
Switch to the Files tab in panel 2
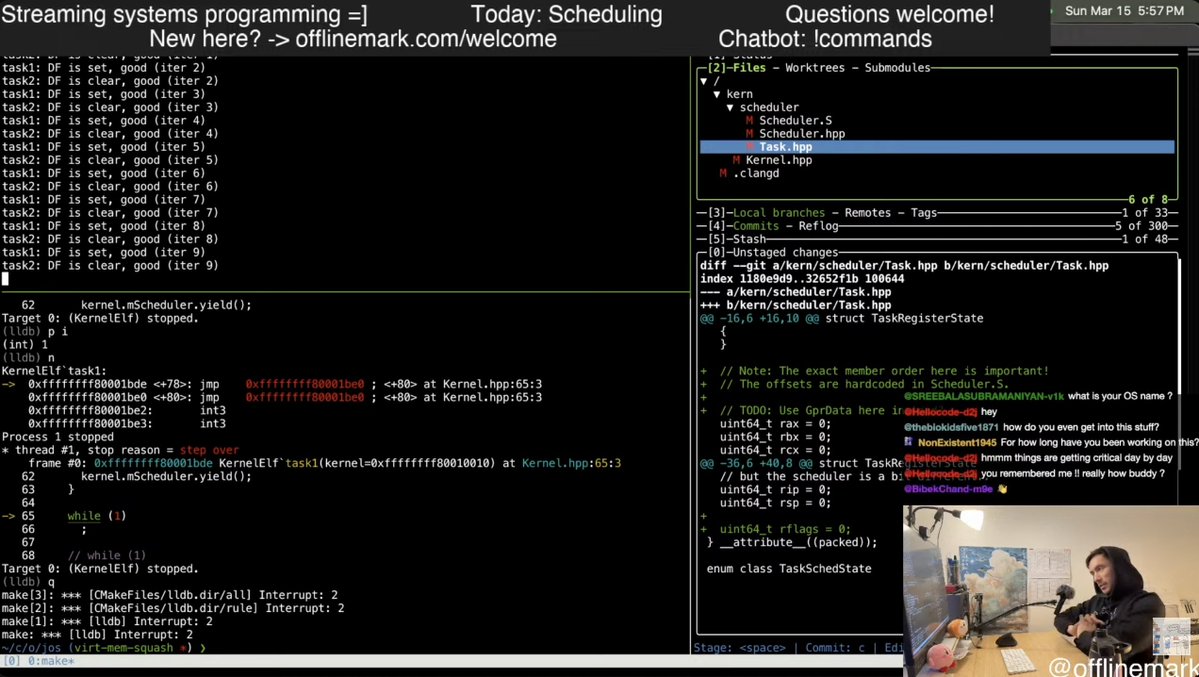[749, 67]
